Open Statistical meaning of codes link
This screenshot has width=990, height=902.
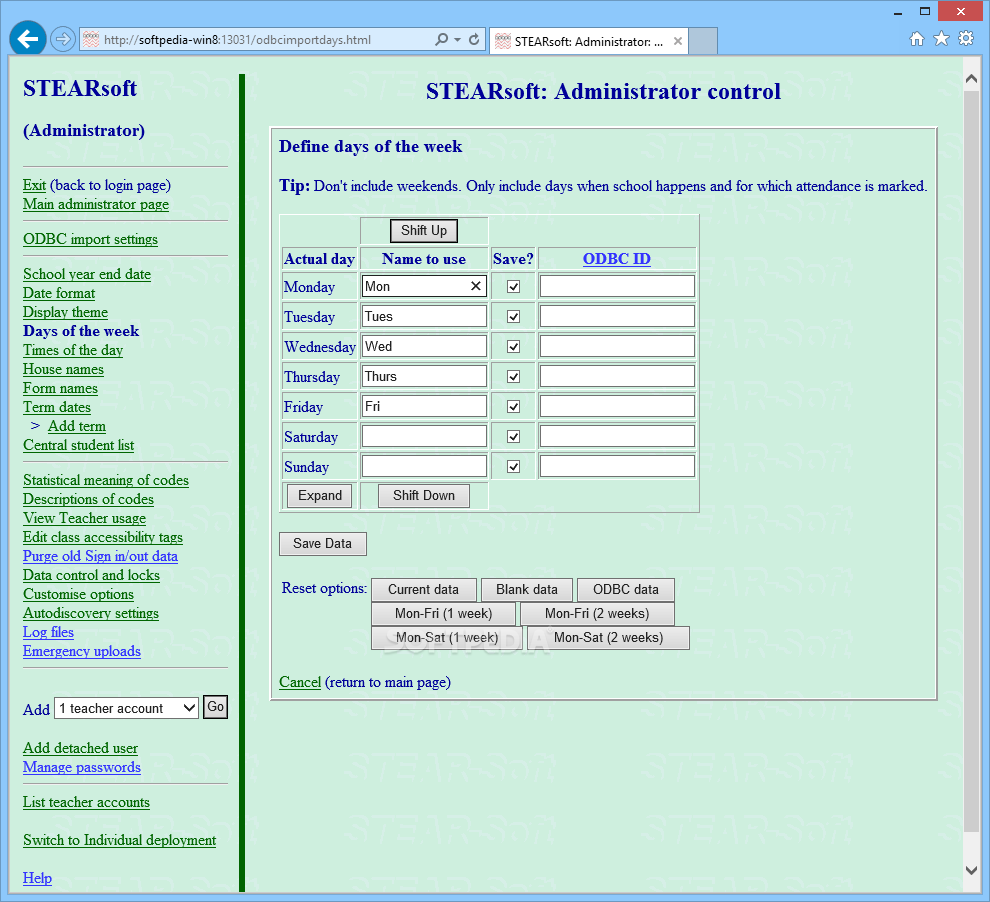[x=106, y=480]
